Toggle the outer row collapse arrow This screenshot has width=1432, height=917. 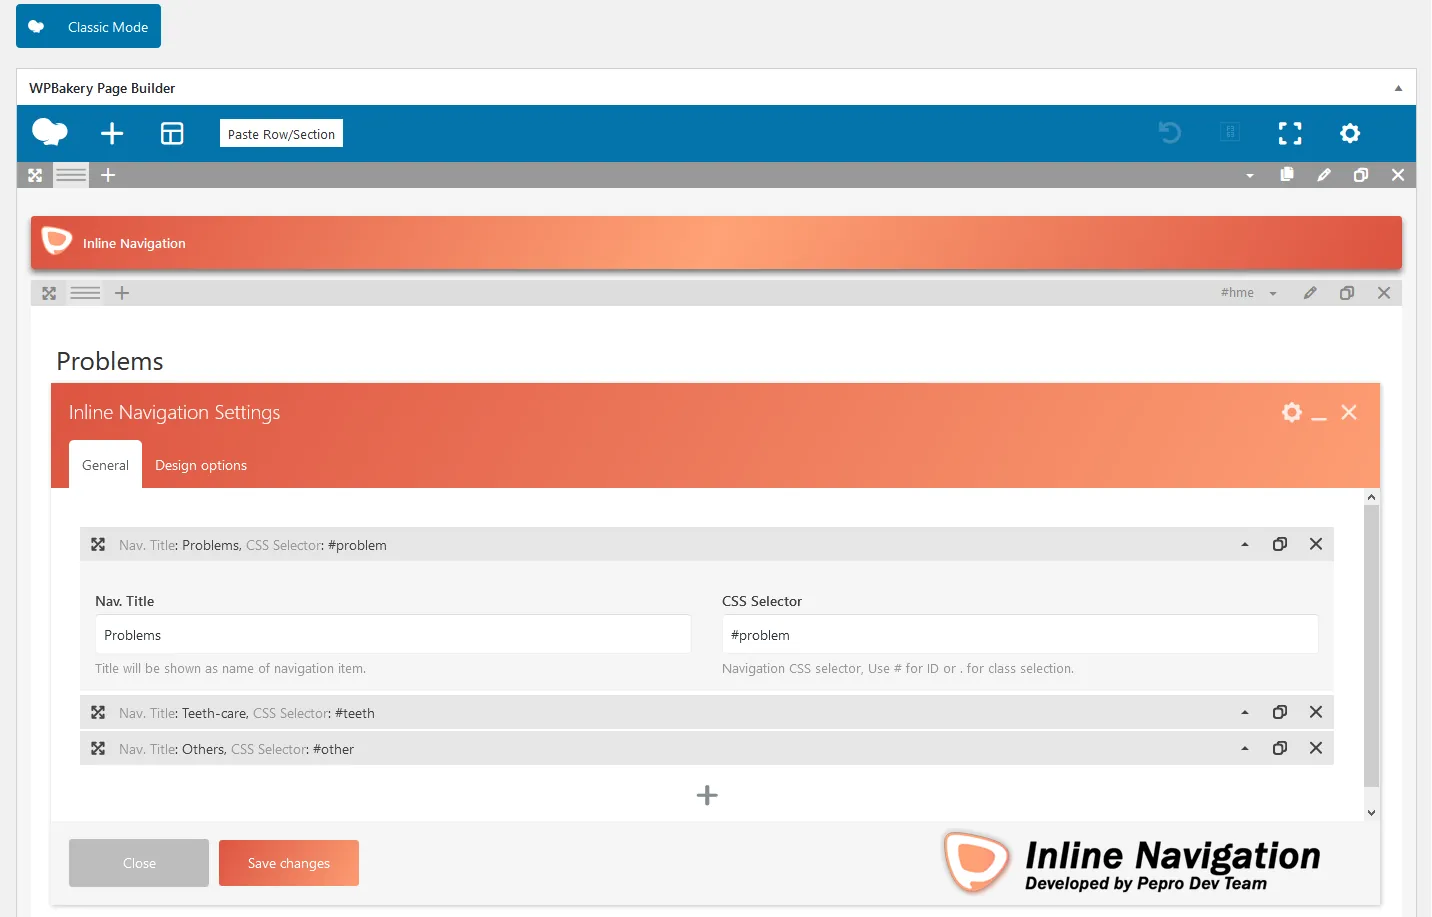pyautogui.click(x=1250, y=175)
